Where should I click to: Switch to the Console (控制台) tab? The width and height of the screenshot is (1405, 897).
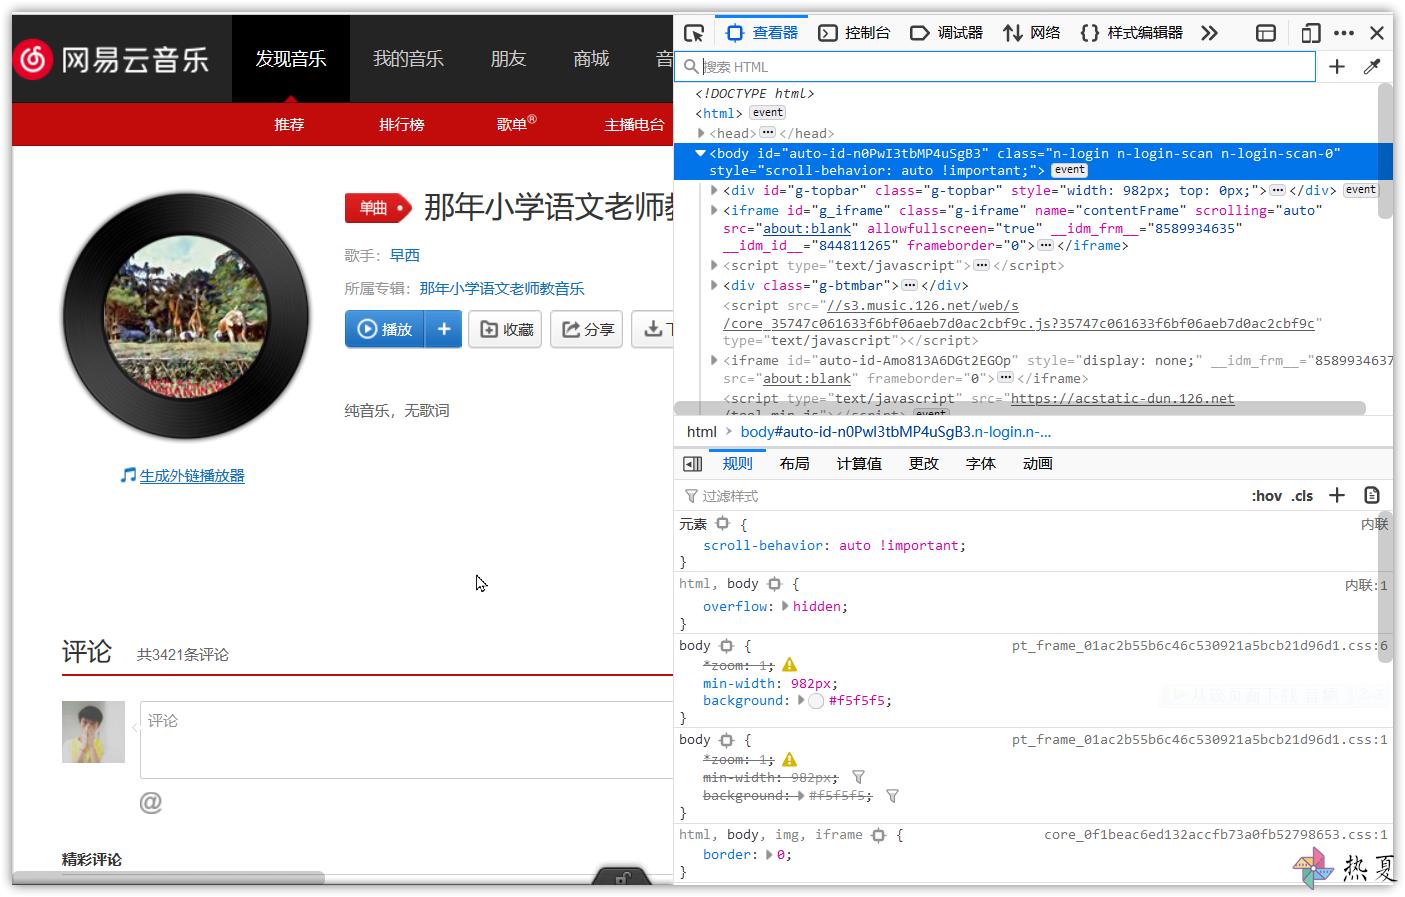(854, 33)
